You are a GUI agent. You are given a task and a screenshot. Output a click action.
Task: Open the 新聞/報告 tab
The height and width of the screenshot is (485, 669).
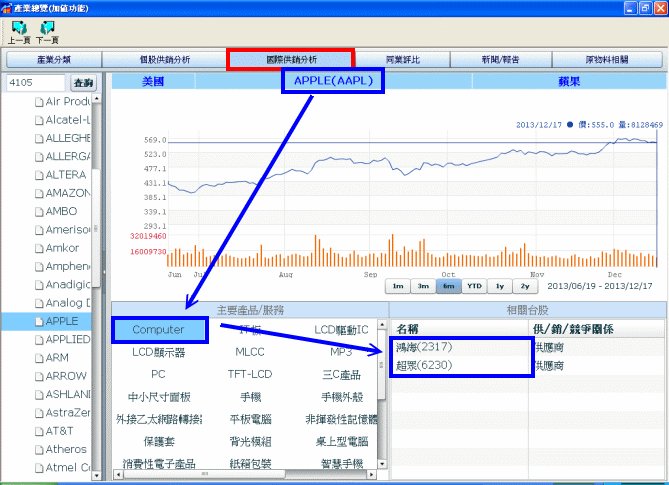tap(501, 60)
